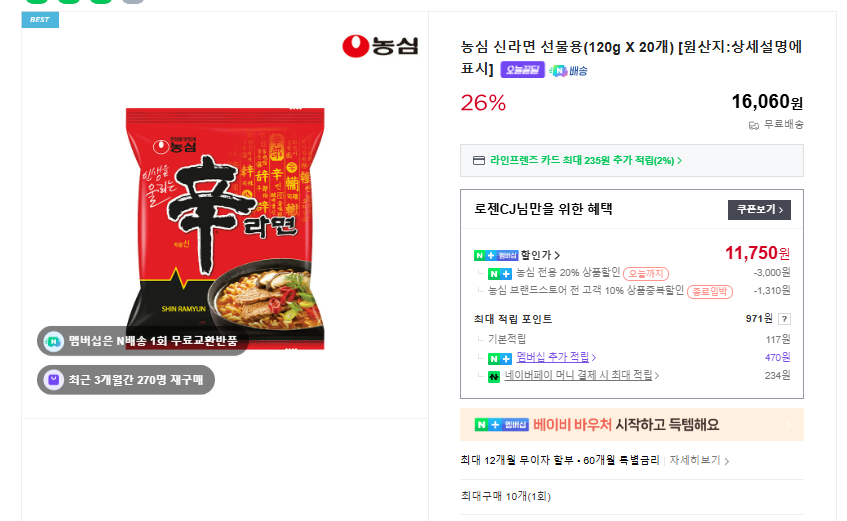Click the Nongshim brand logo

click(x=380, y=46)
